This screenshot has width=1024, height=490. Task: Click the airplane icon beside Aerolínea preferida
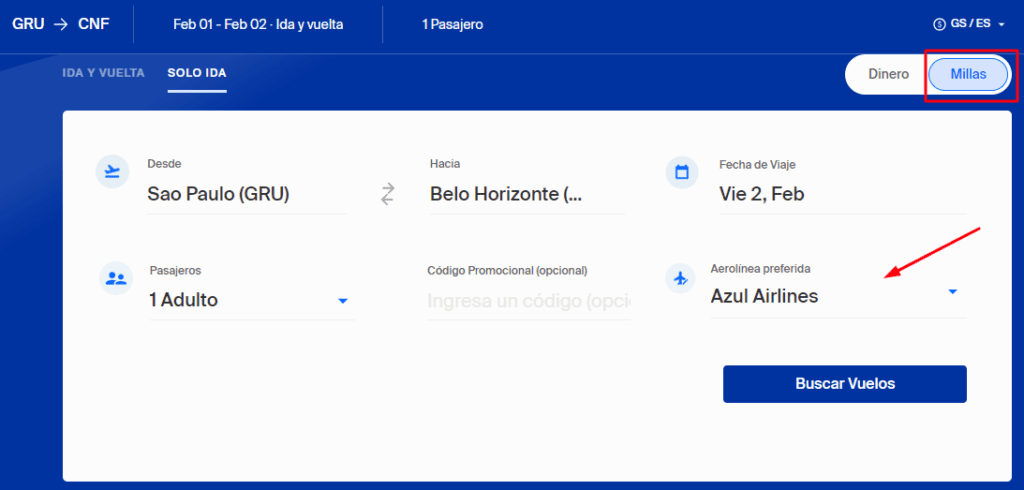coord(682,278)
